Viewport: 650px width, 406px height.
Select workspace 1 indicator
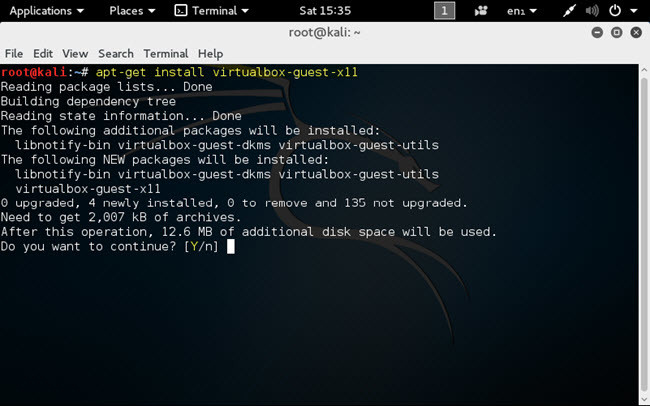click(444, 11)
